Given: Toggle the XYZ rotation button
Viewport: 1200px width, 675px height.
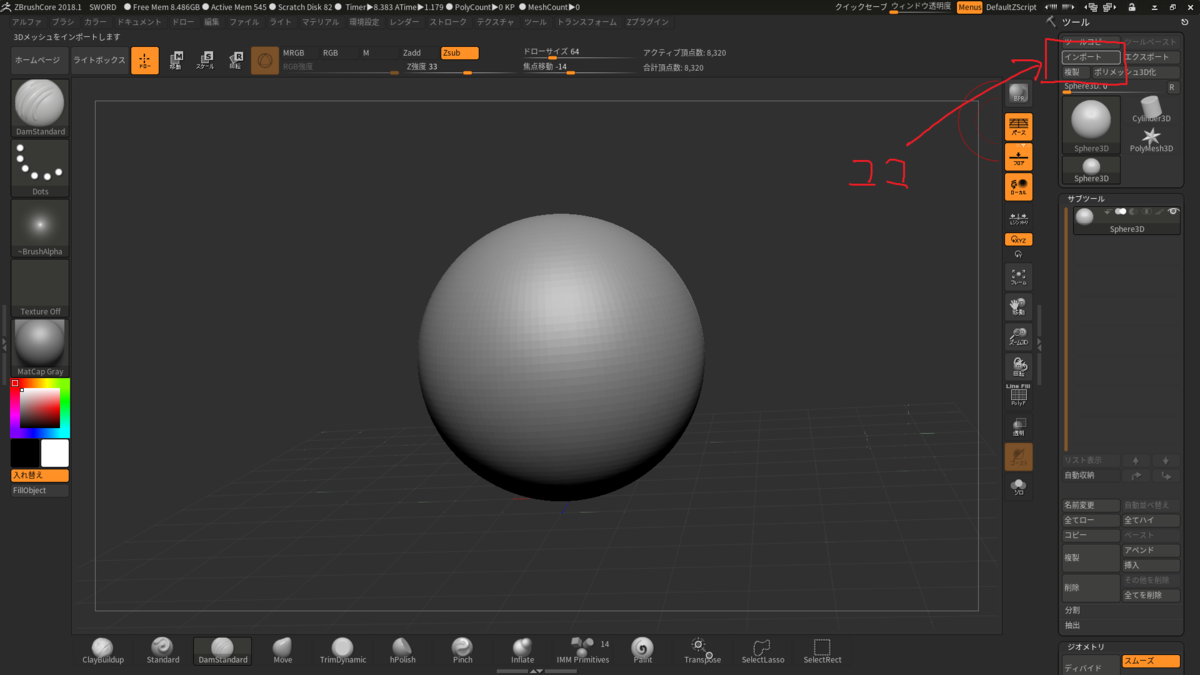Looking at the screenshot, I should [x=1018, y=240].
